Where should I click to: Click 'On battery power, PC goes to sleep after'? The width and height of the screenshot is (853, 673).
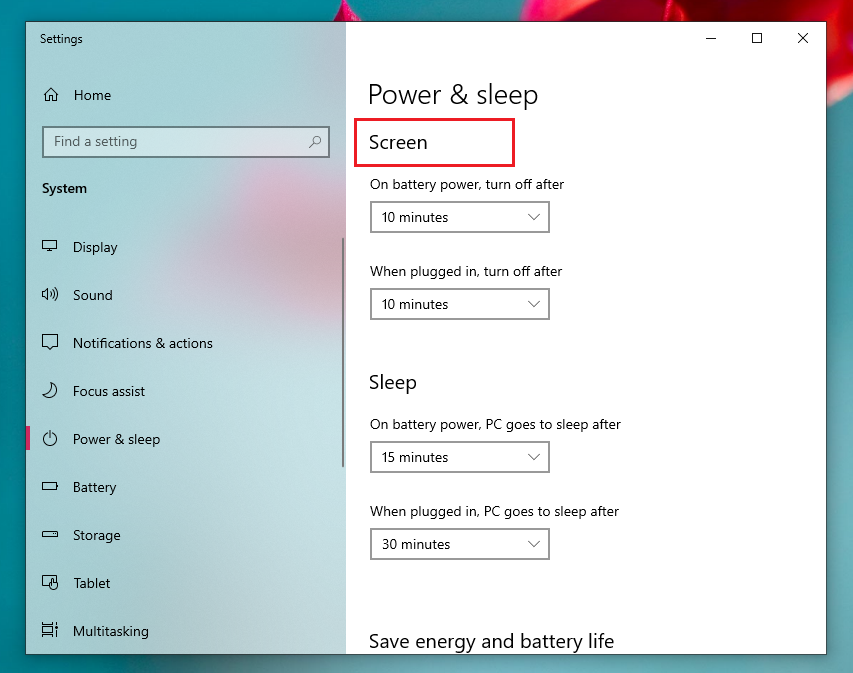click(x=495, y=424)
